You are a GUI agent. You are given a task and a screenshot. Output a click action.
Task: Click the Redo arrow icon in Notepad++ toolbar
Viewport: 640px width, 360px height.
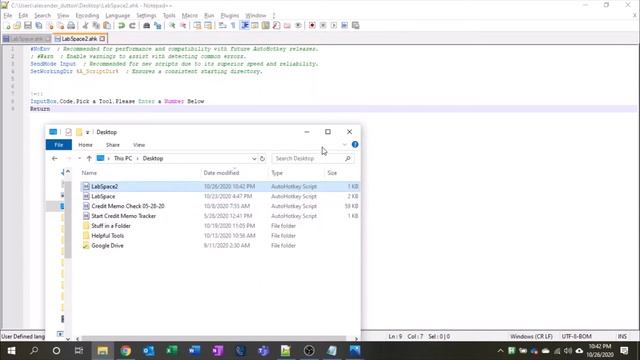pos(132,26)
